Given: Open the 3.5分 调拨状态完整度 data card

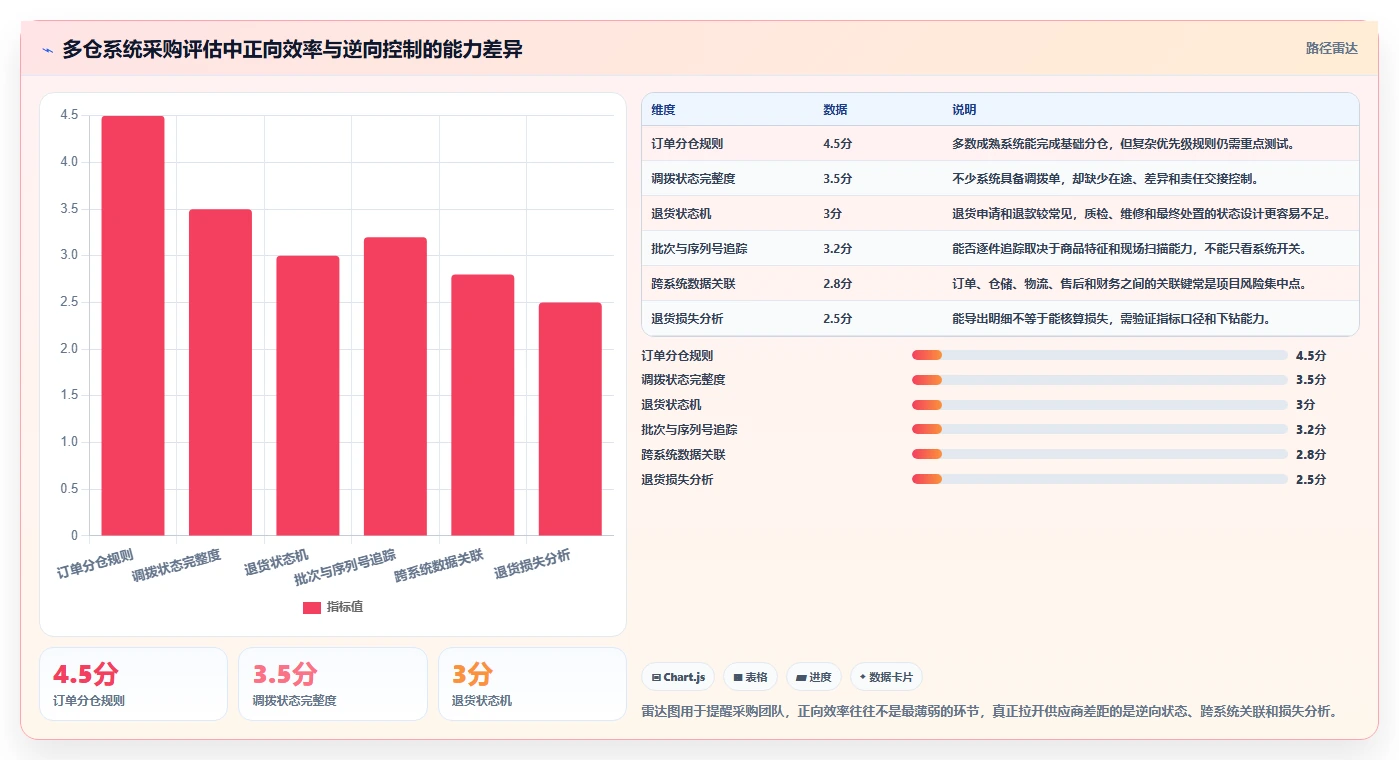Looking at the screenshot, I should [333, 684].
